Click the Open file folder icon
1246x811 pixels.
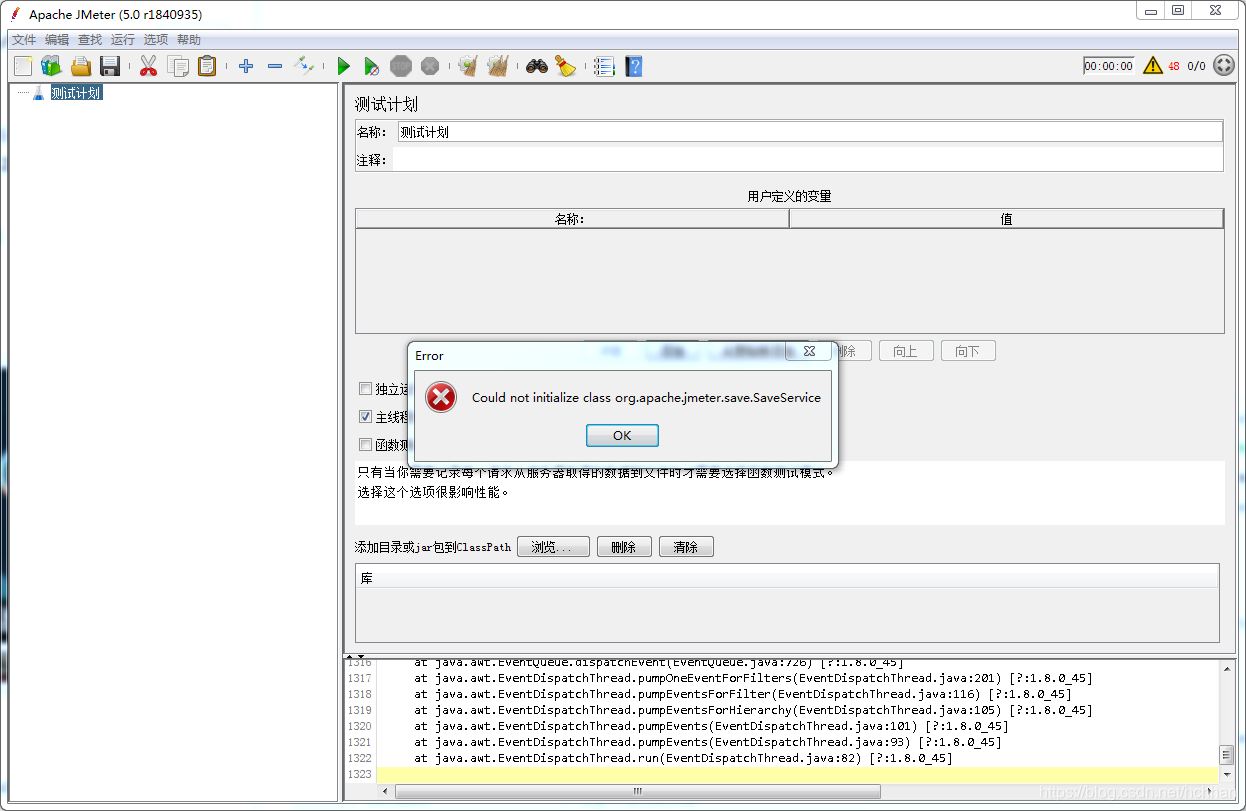click(x=81, y=66)
